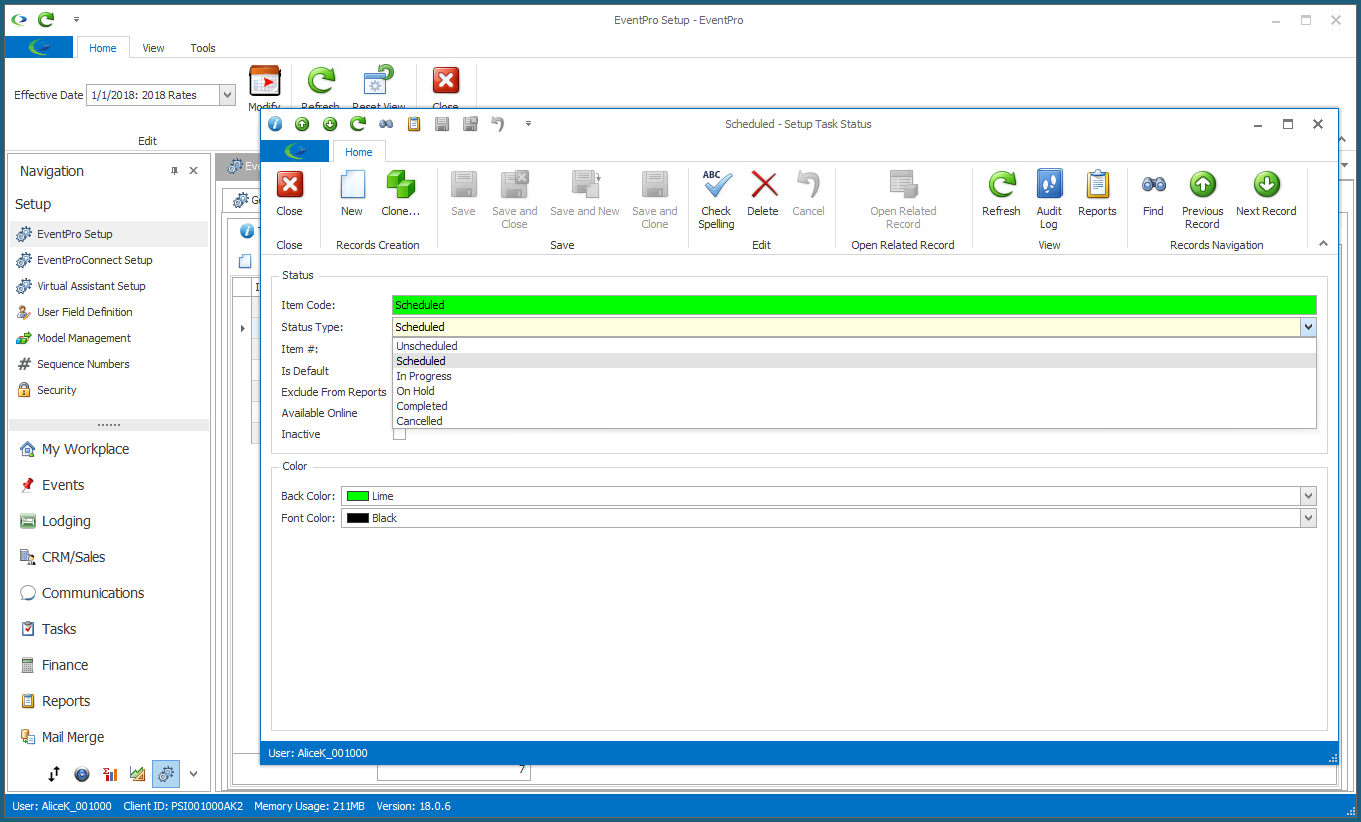This screenshot has width=1361, height=822.
Task: Open the Status Type dropdown arrow
Action: (1308, 327)
